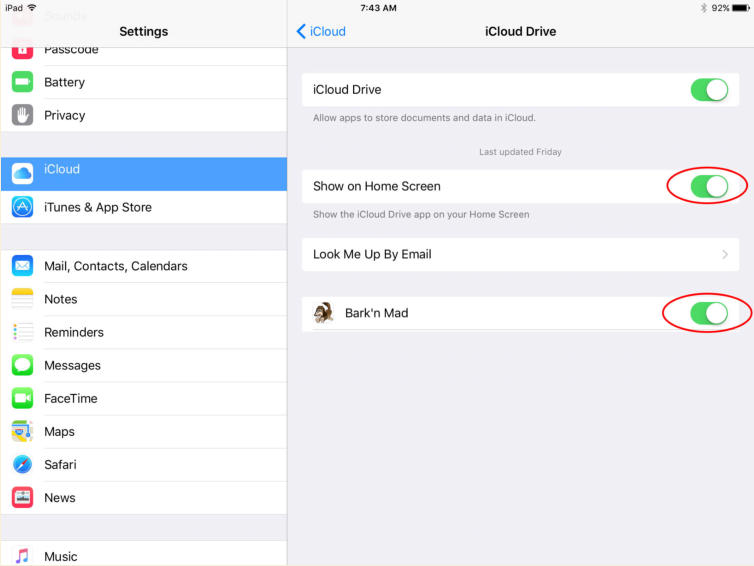This screenshot has height=566, width=754.
Task: Open News settings in sidebar
Action: tap(59, 497)
